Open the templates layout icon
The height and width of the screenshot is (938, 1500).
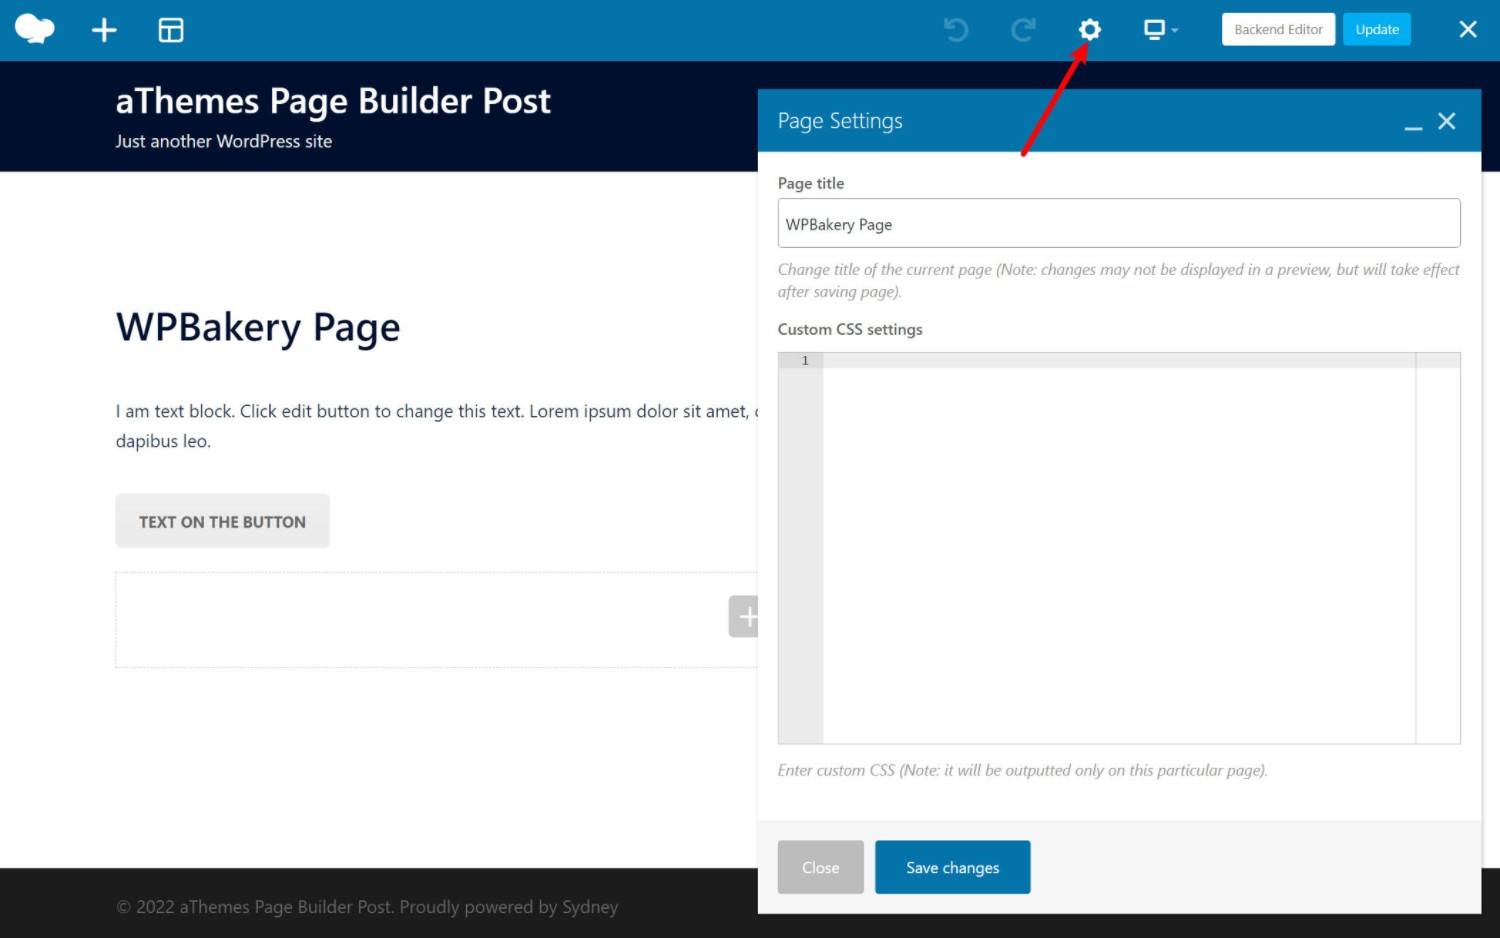coord(171,30)
